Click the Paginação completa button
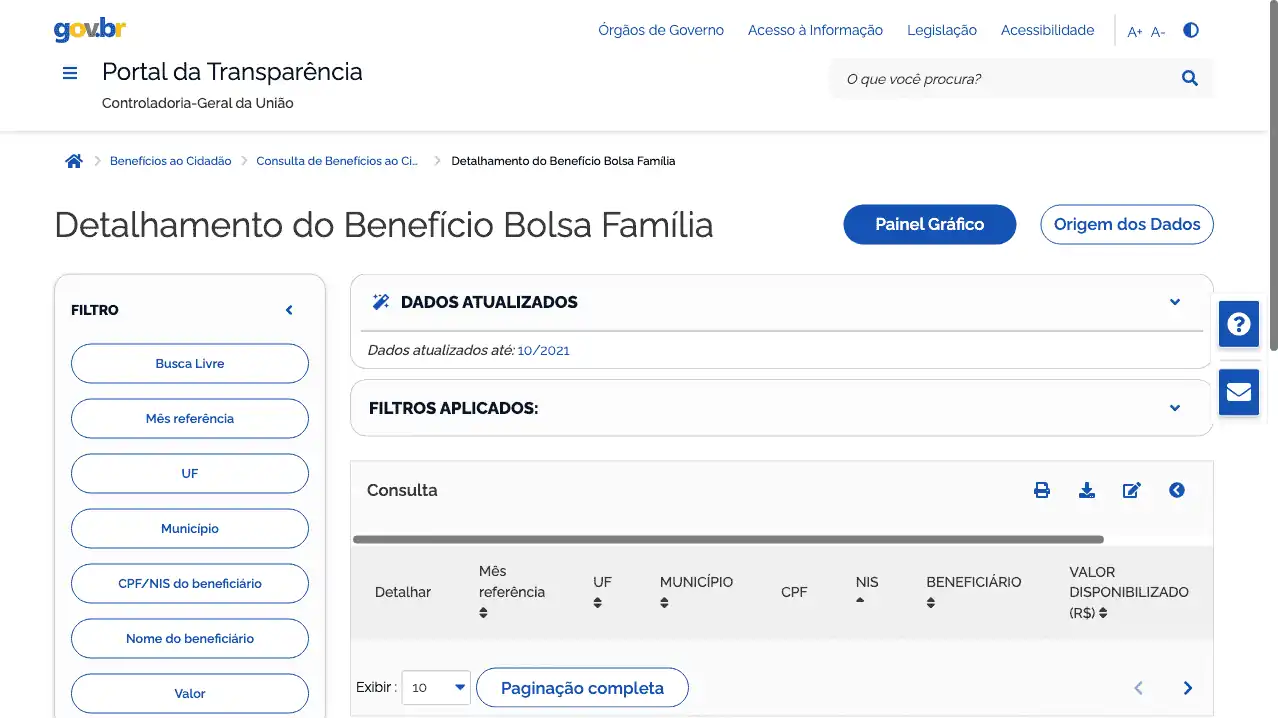The height and width of the screenshot is (718, 1278). point(582,688)
